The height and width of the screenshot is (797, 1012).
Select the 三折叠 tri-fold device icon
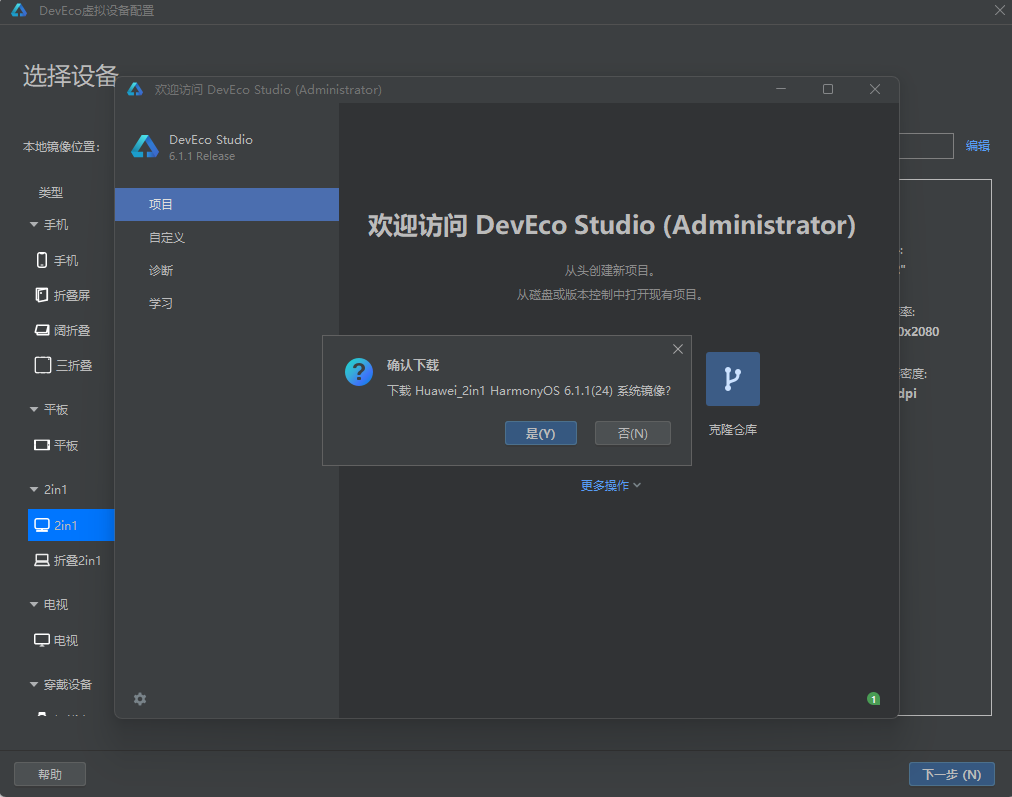tap(43, 365)
